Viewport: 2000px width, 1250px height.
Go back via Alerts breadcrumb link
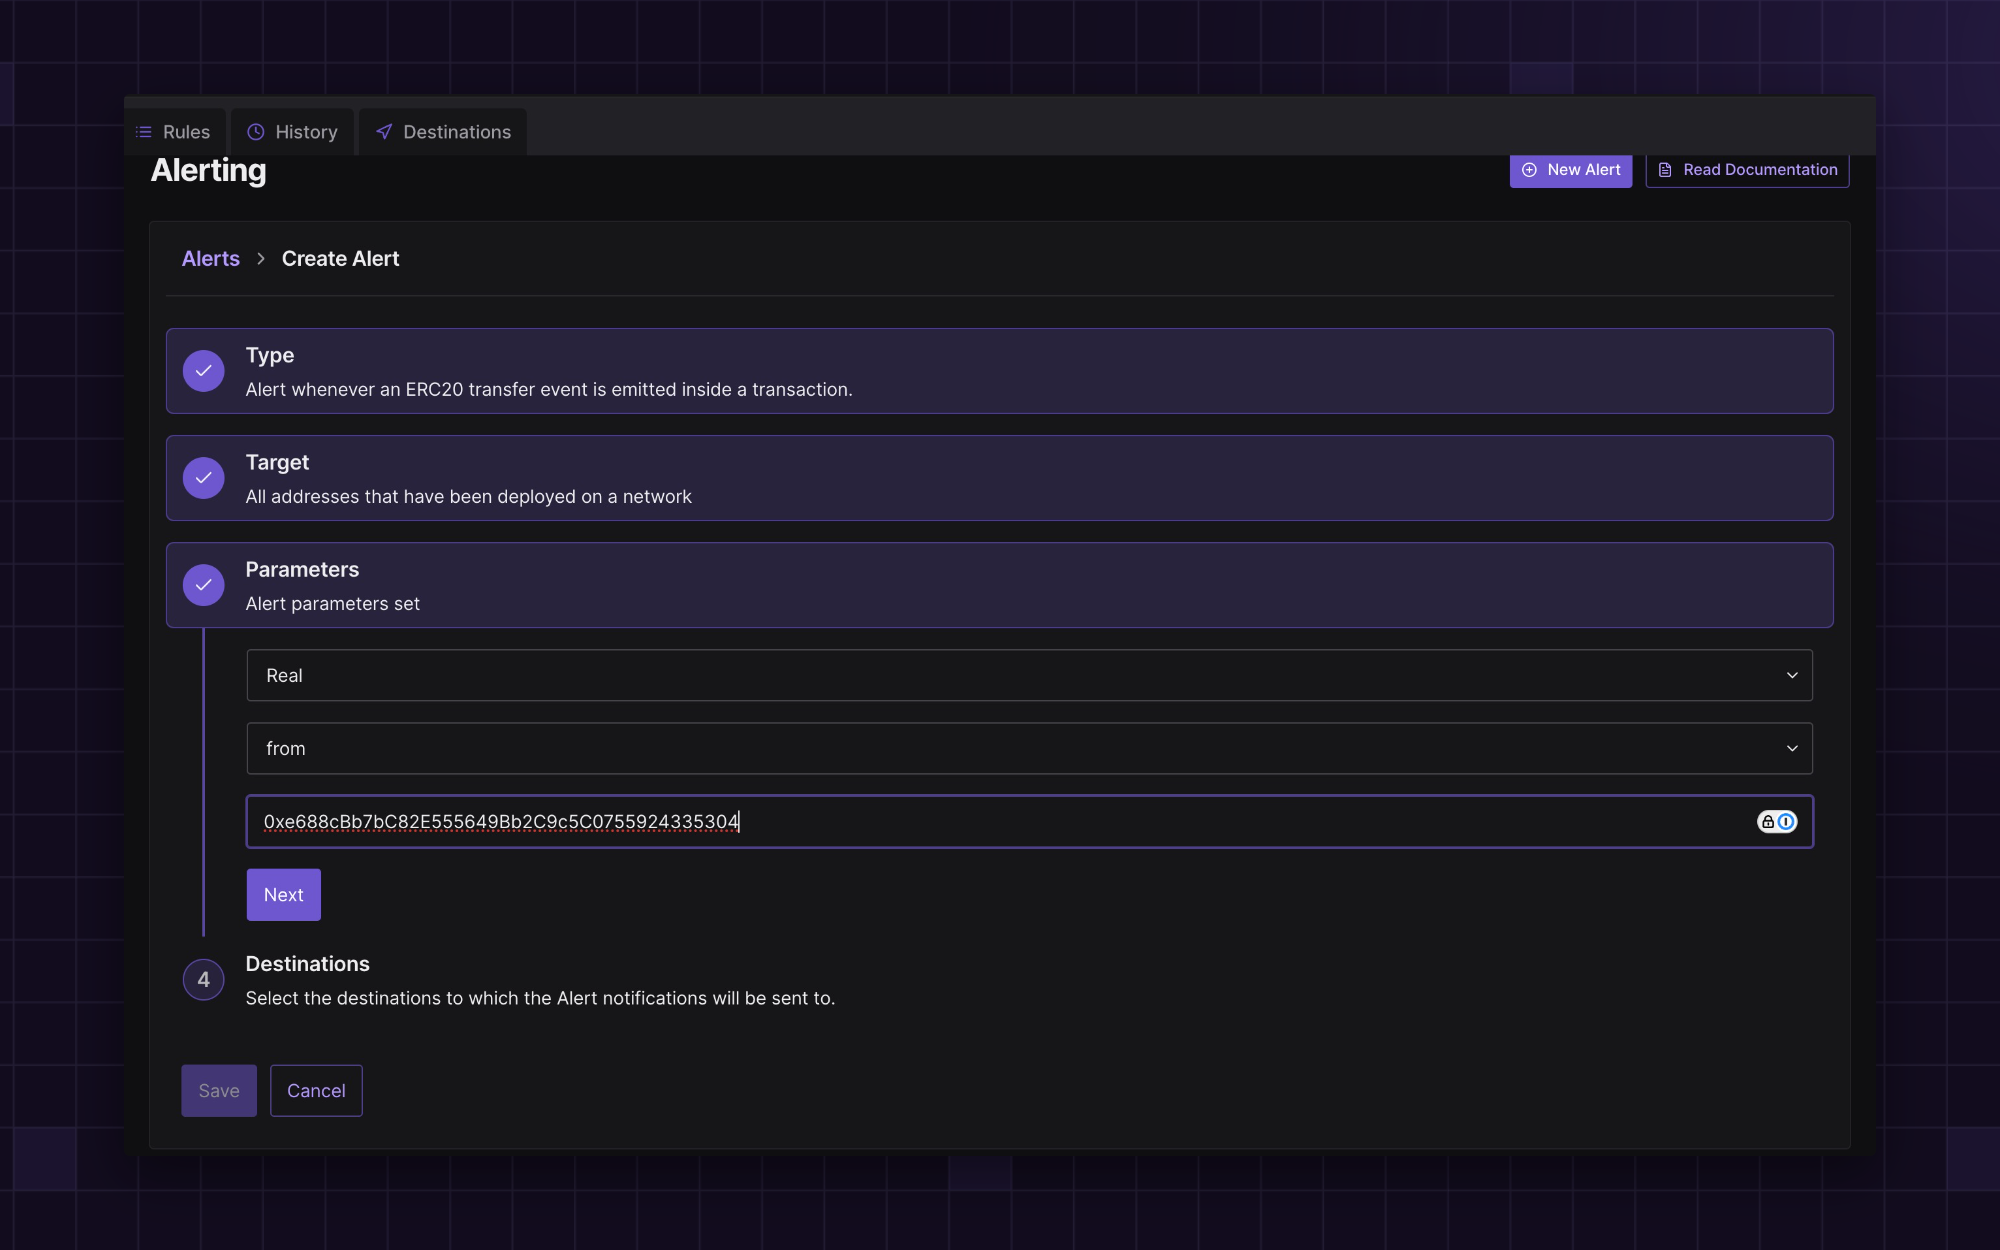pyautogui.click(x=211, y=259)
